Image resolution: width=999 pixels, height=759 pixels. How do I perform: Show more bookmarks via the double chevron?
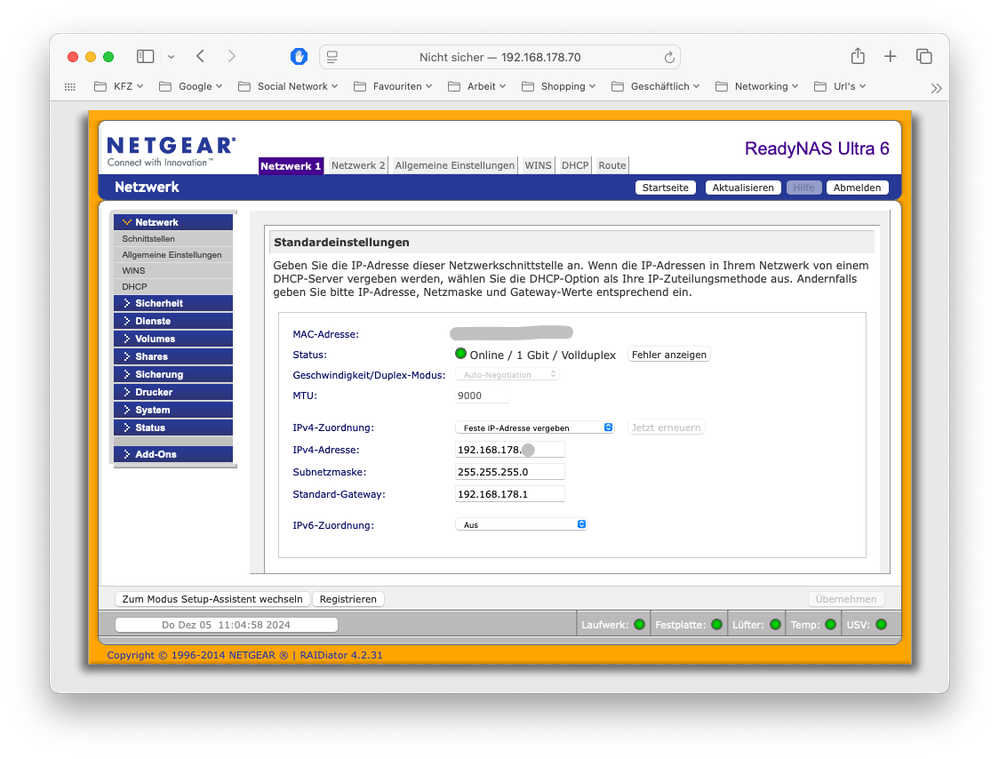pos(936,88)
